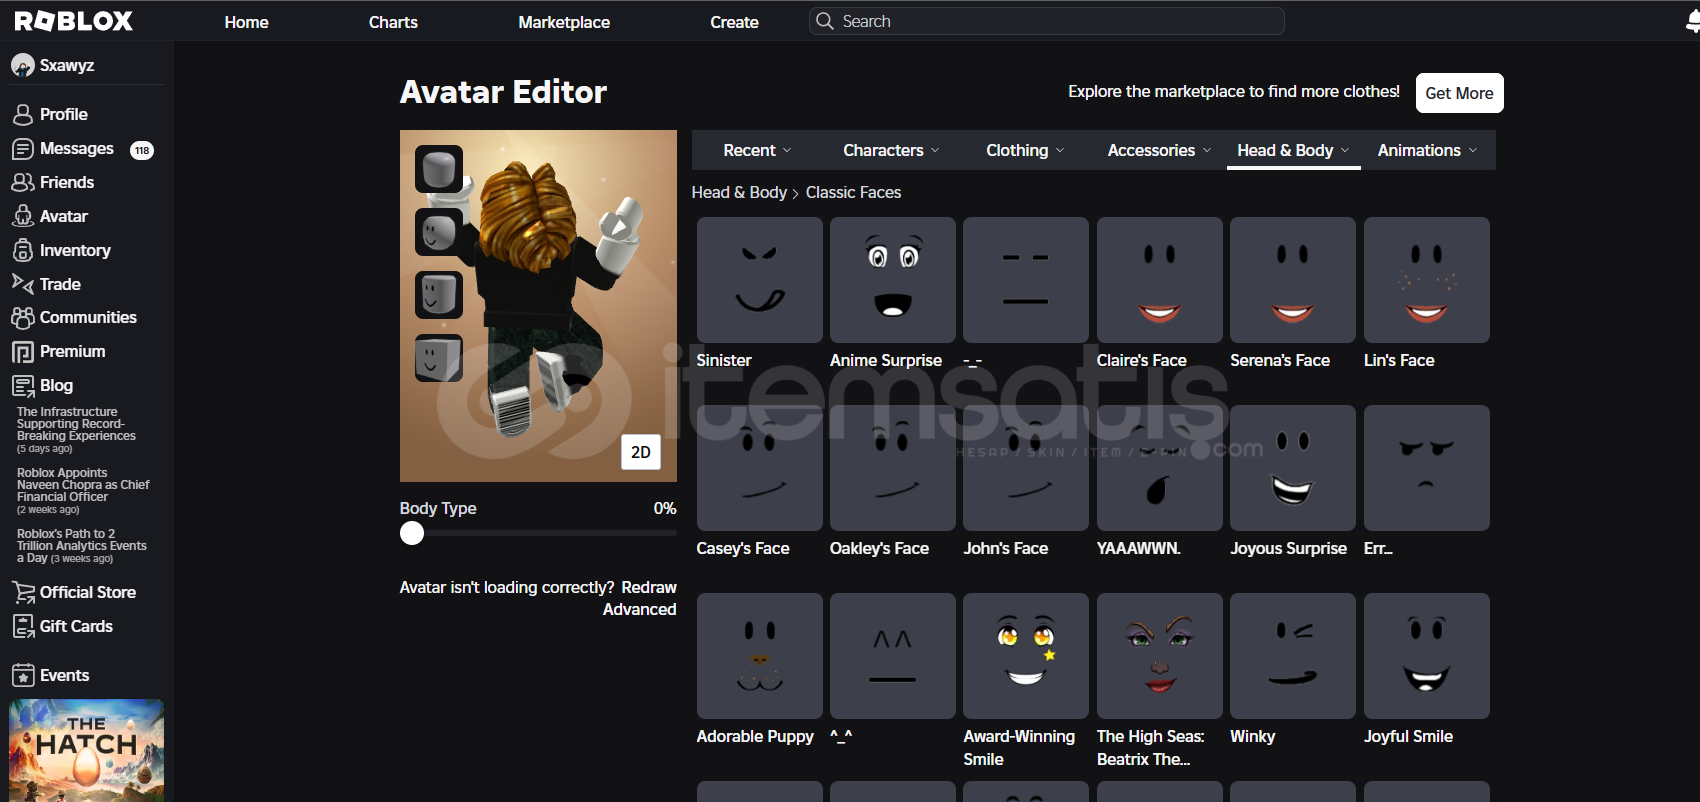Equip the Anime Surprise face
The width and height of the screenshot is (1700, 802).
point(893,280)
